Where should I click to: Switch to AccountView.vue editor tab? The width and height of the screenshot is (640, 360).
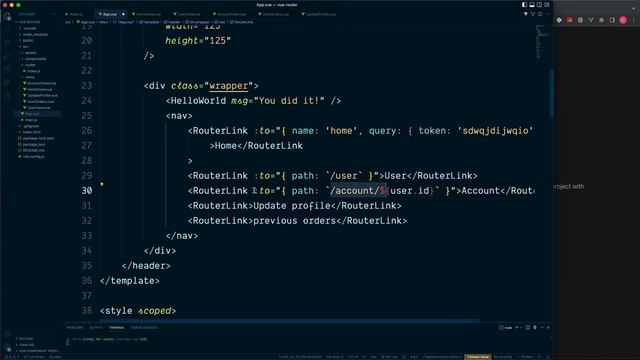pos(231,14)
